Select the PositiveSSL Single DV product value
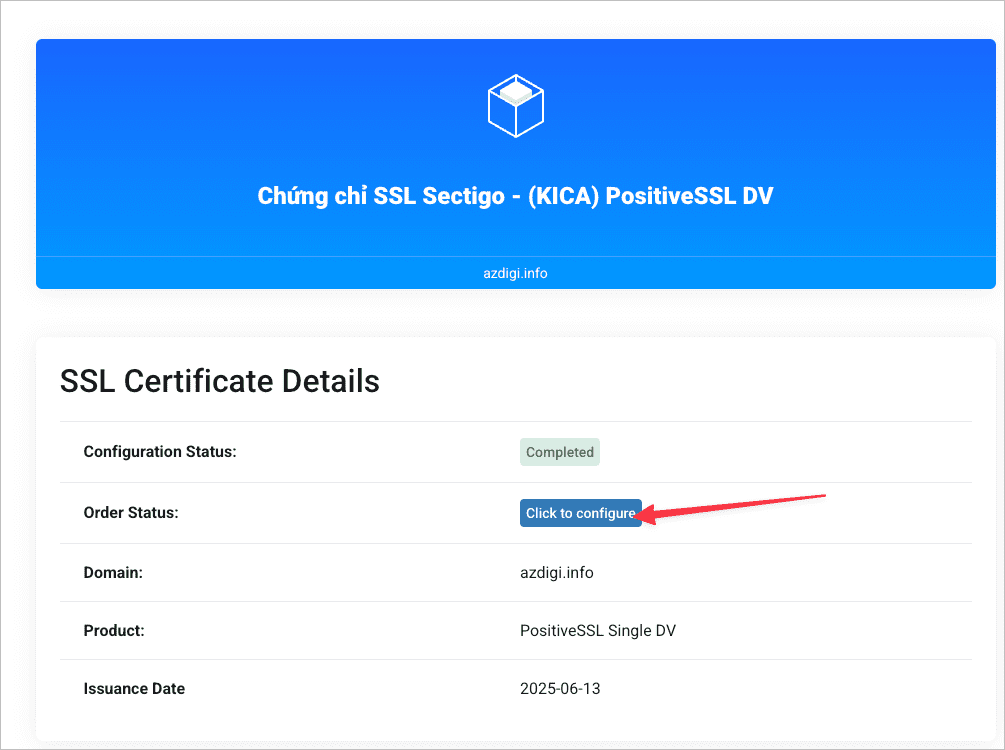This screenshot has width=1005, height=750. tap(598, 630)
